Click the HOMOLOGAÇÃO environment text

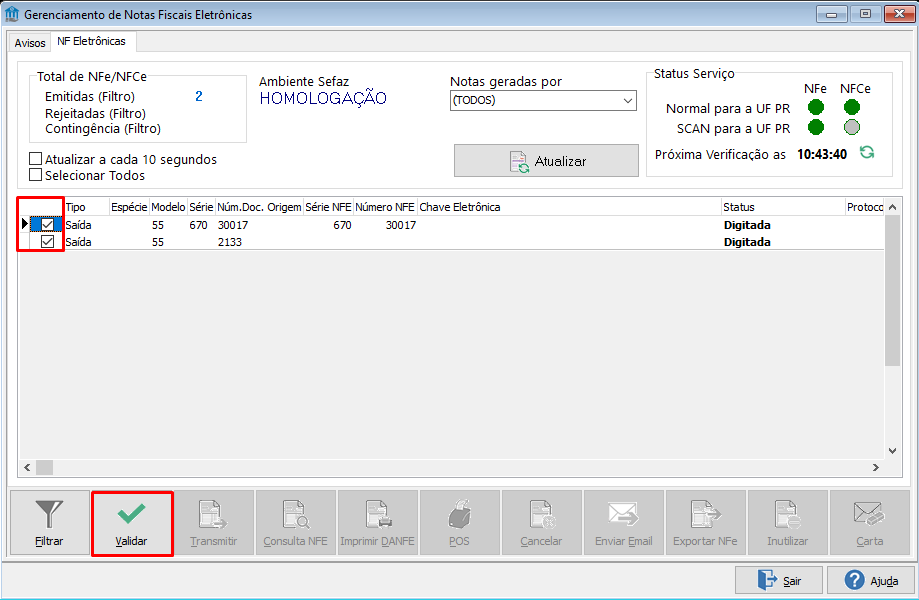pyautogui.click(x=323, y=98)
